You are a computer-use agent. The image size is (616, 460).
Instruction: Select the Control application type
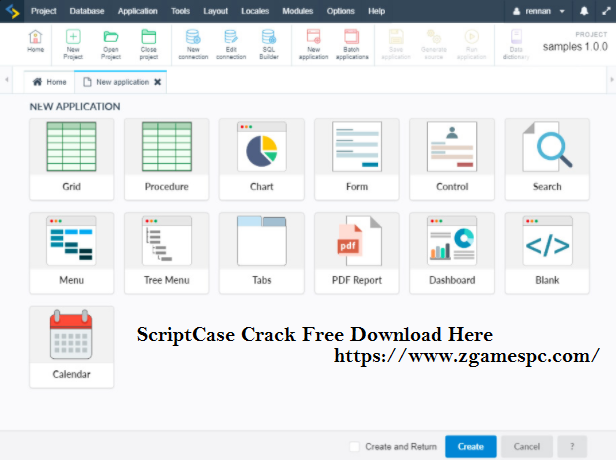click(x=452, y=159)
